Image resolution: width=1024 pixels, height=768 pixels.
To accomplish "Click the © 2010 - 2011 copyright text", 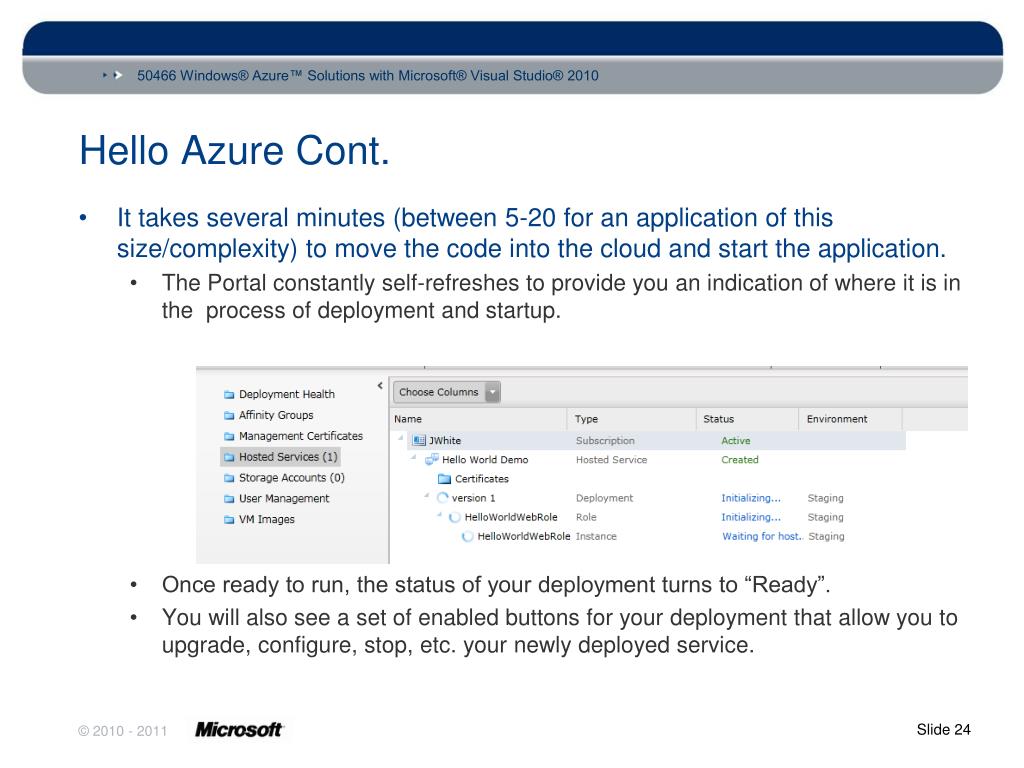I will click(123, 731).
